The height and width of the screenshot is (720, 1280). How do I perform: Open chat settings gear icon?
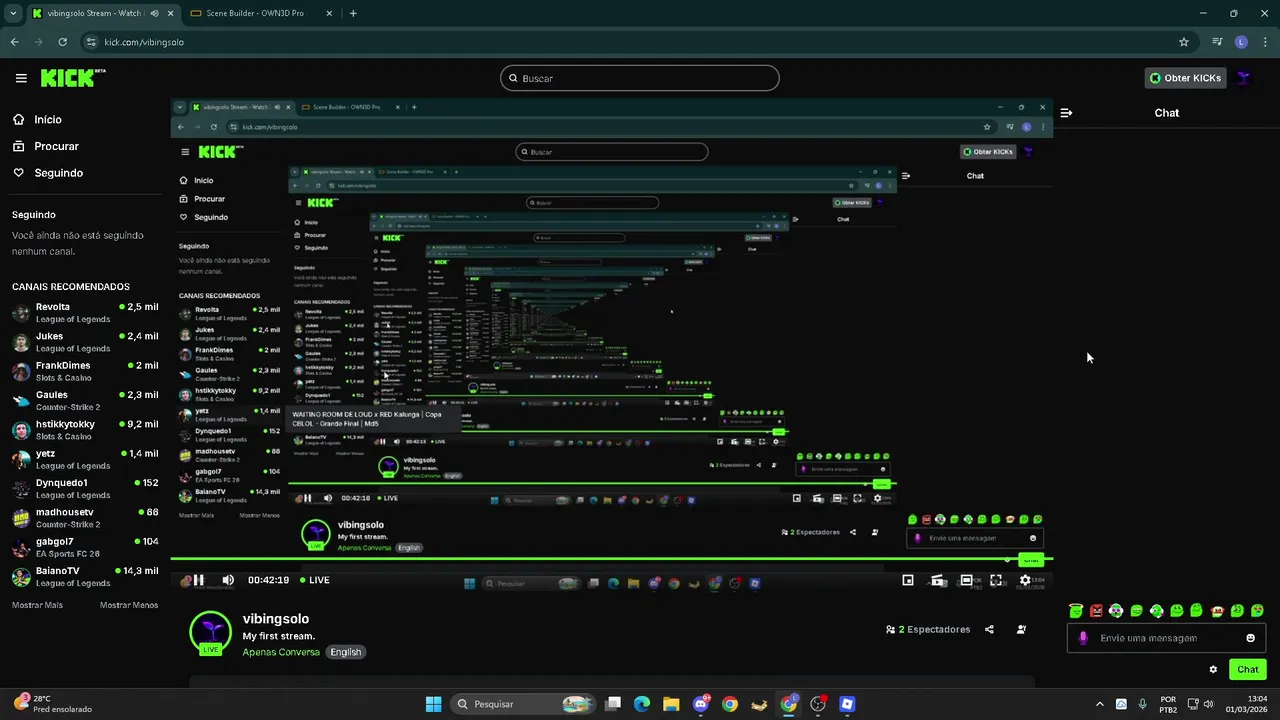coord(1213,669)
